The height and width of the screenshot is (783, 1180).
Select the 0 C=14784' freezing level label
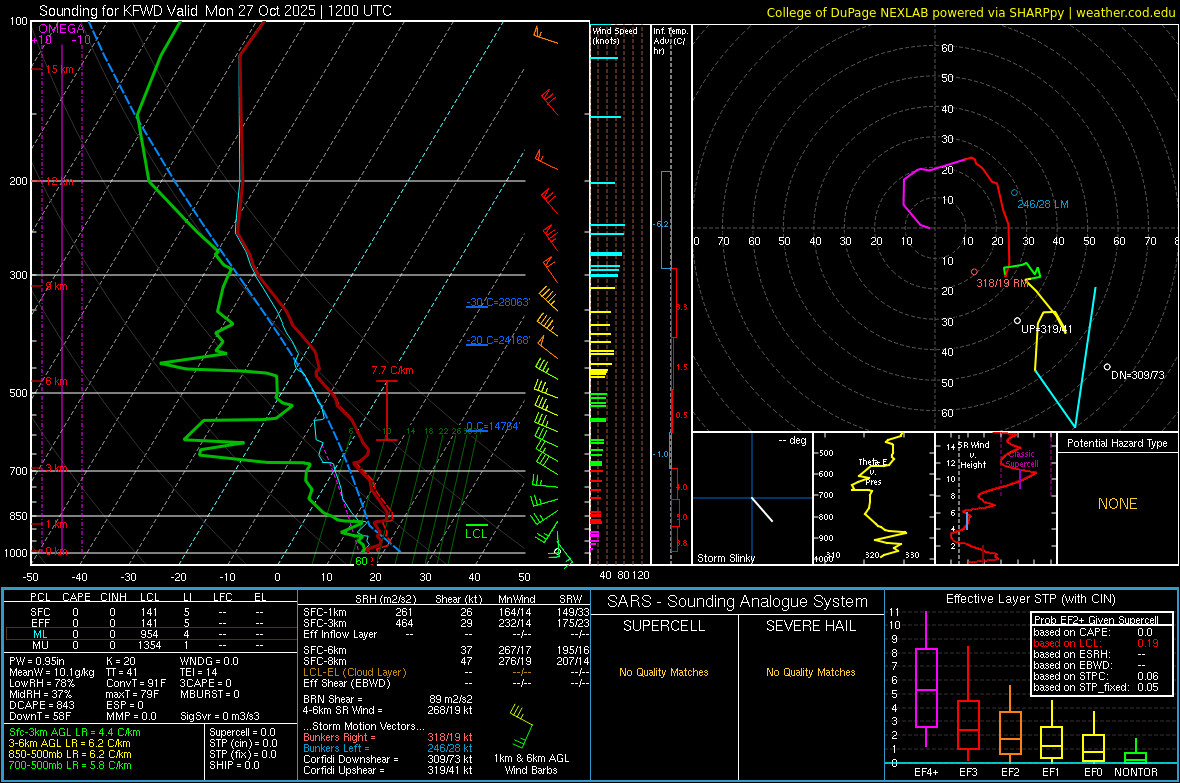(x=493, y=426)
